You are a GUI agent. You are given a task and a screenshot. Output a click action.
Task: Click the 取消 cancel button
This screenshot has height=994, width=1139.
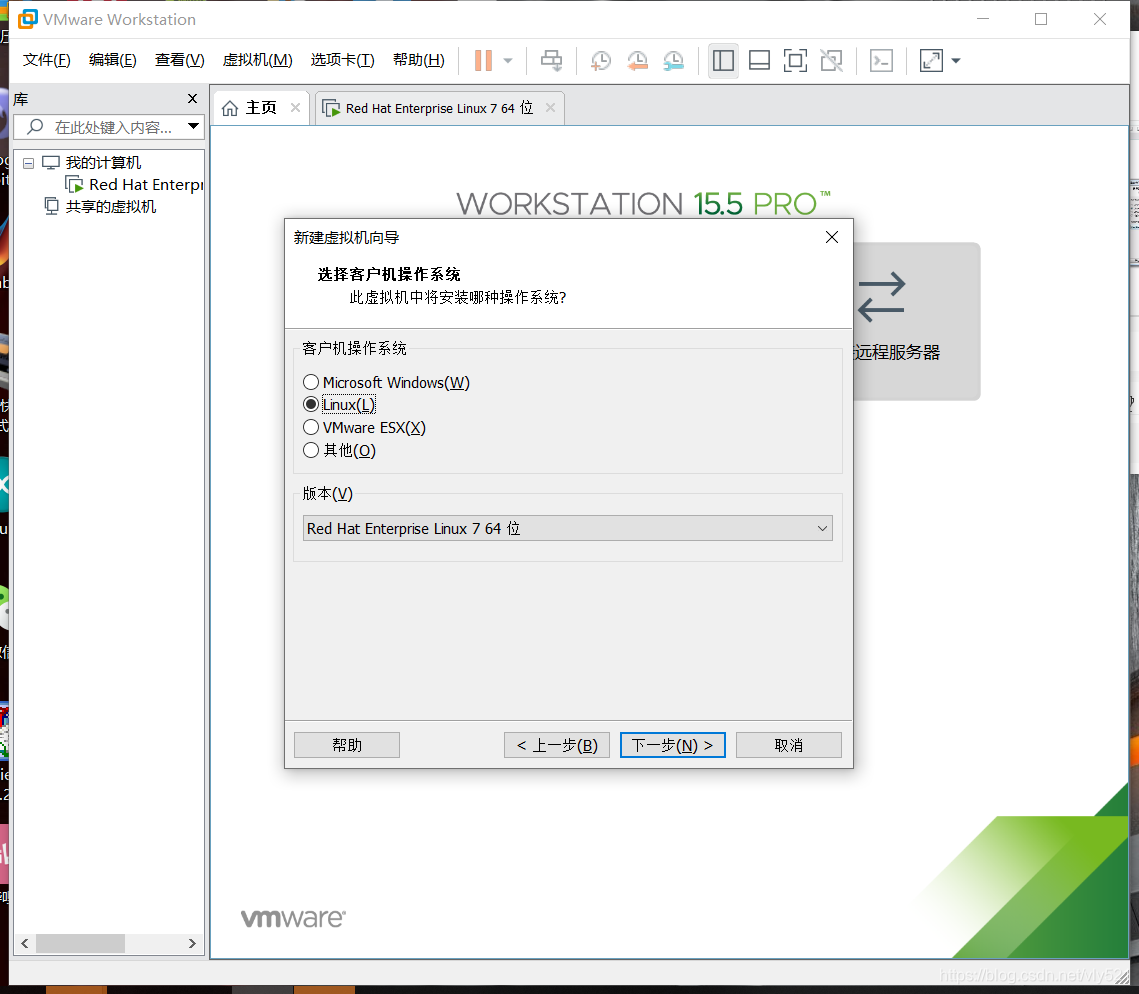[x=789, y=745]
